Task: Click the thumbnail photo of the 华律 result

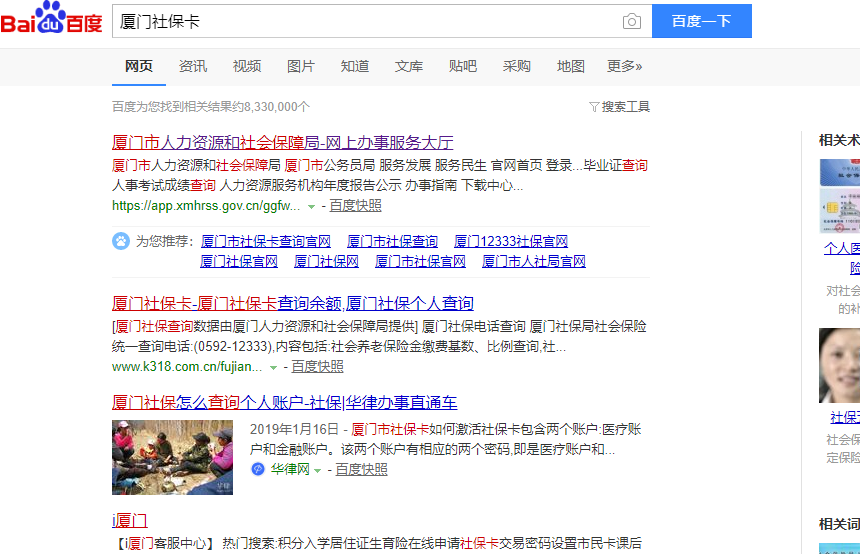Action: pos(158,457)
